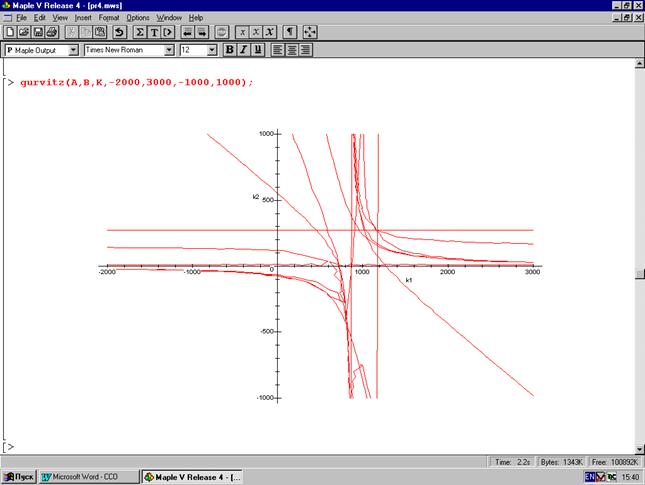Click the Пуск Start button
This screenshot has width=645, height=485.
pos(19,476)
